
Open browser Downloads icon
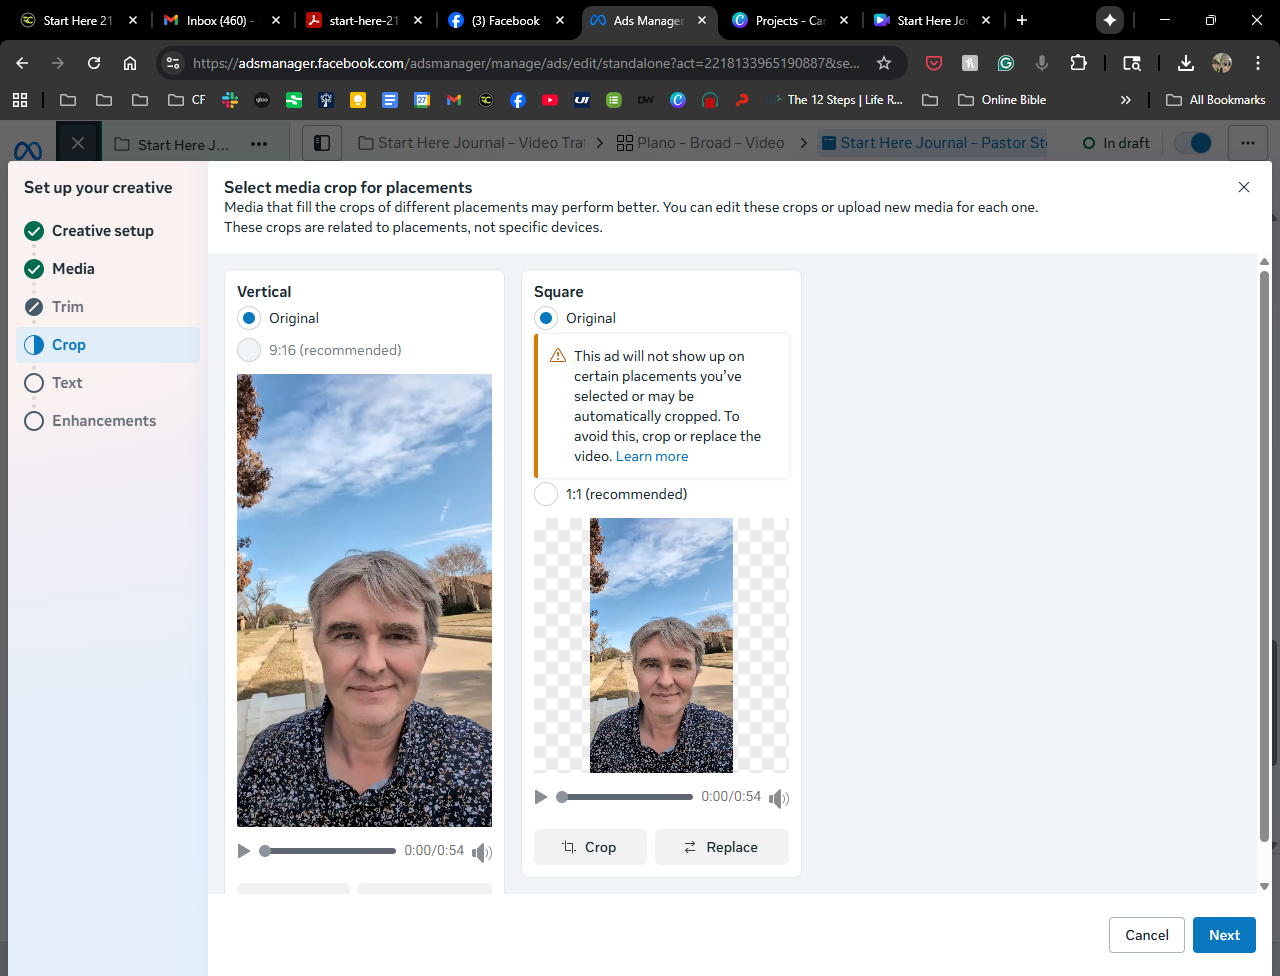tap(1185, 63)
